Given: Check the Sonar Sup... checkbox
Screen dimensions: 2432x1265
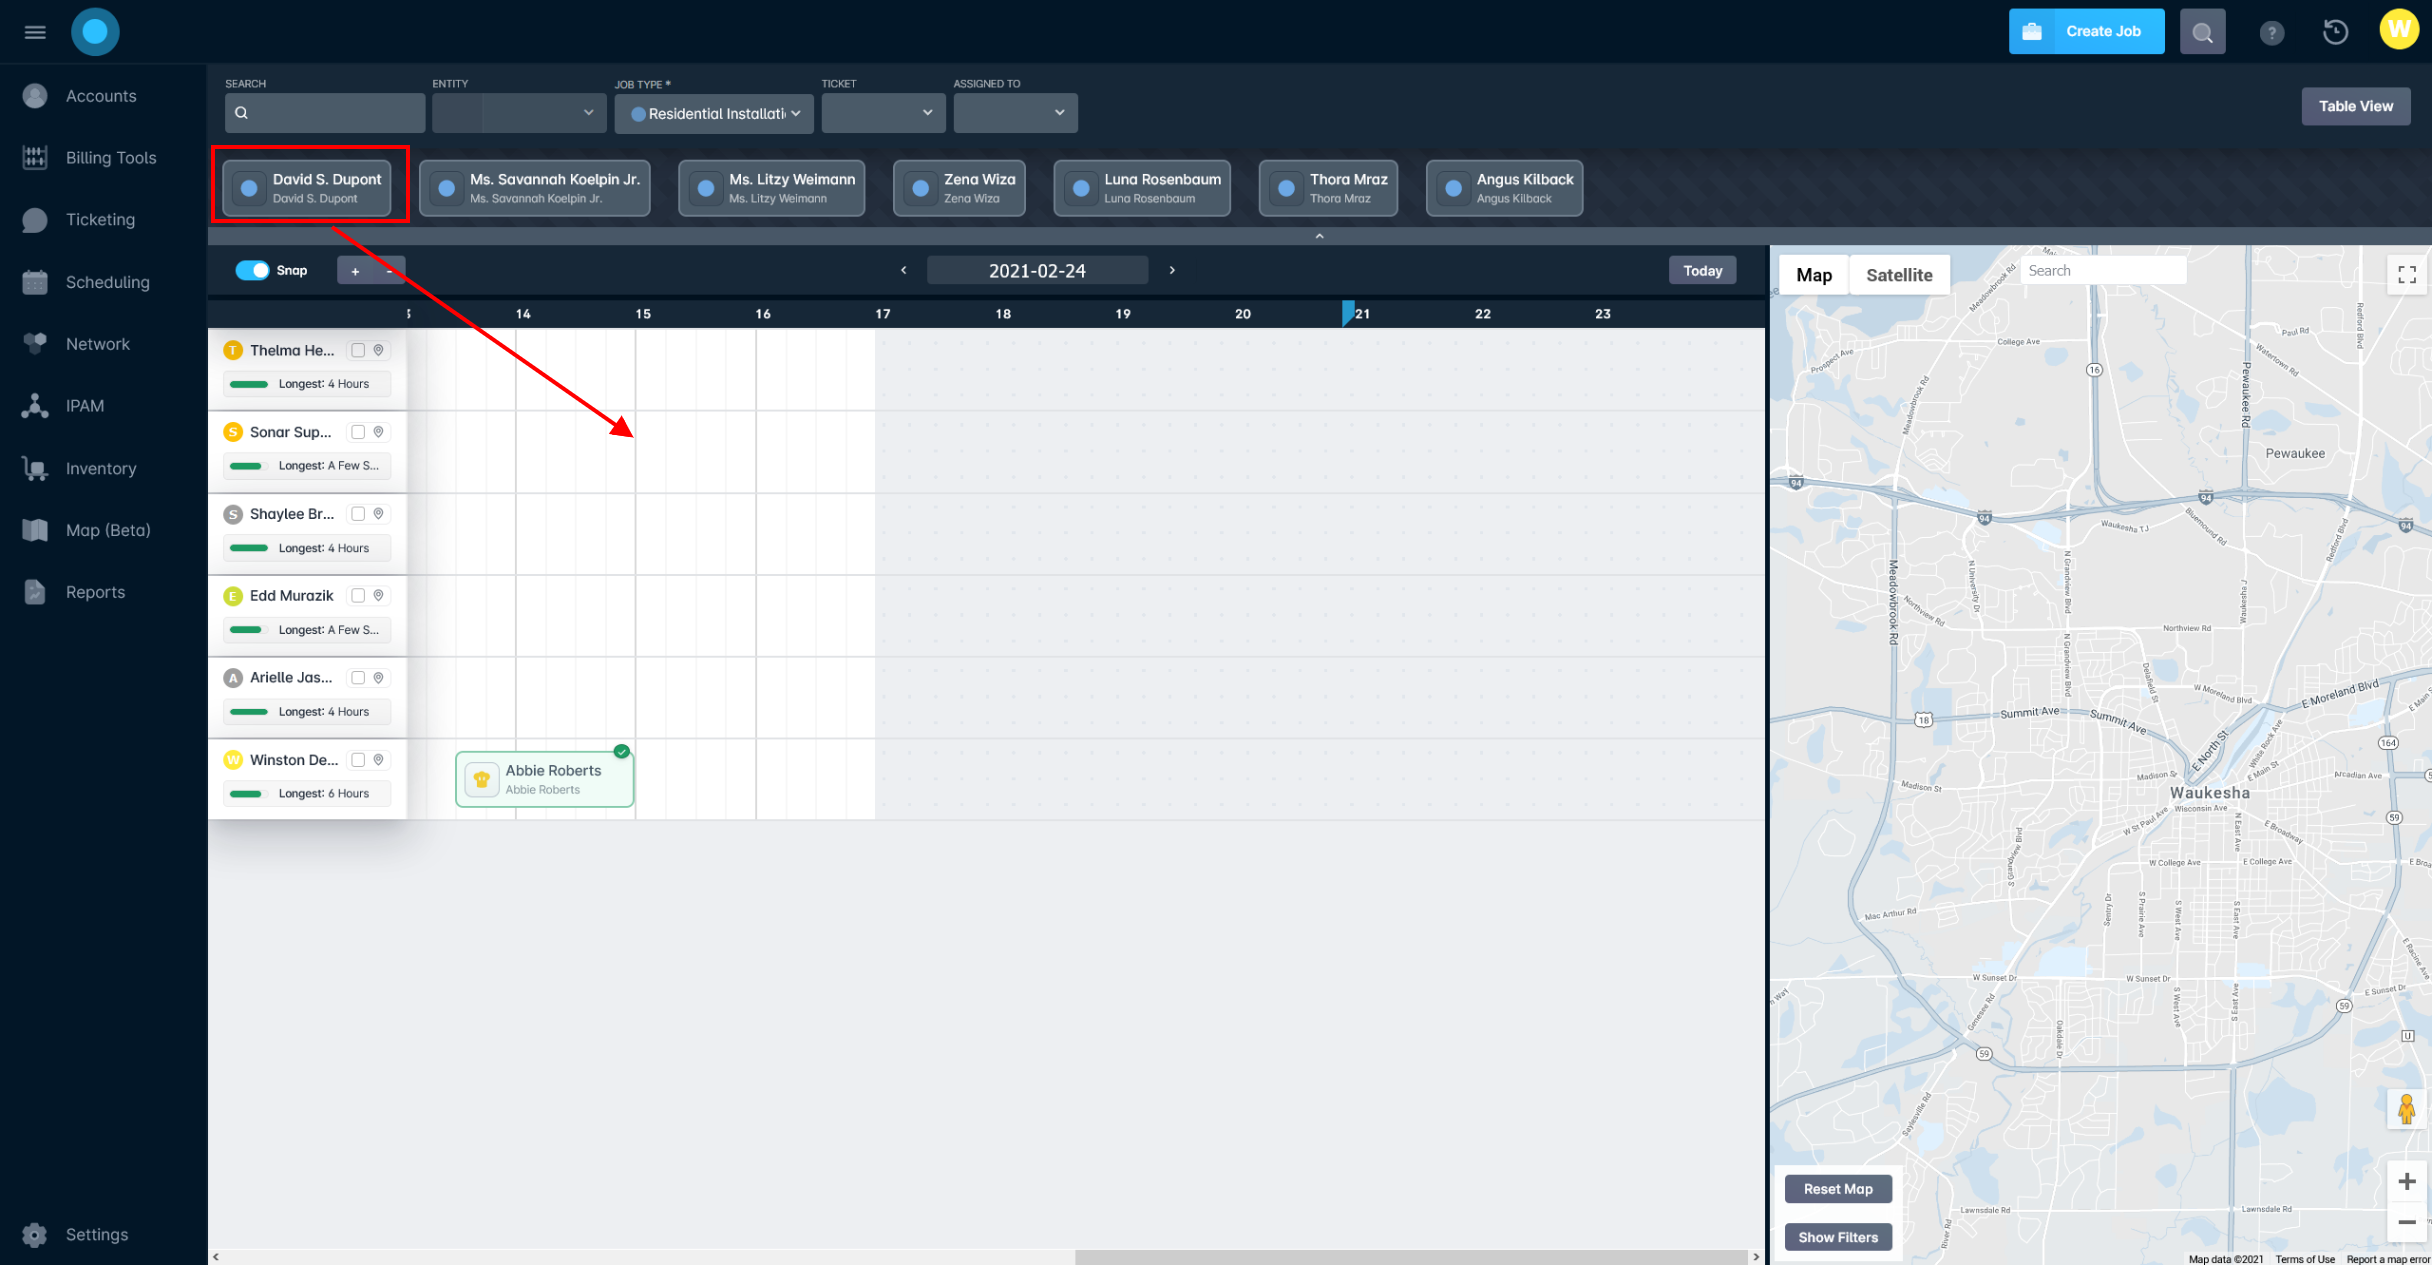Looking at the screenshot, I should coord(358,432).
